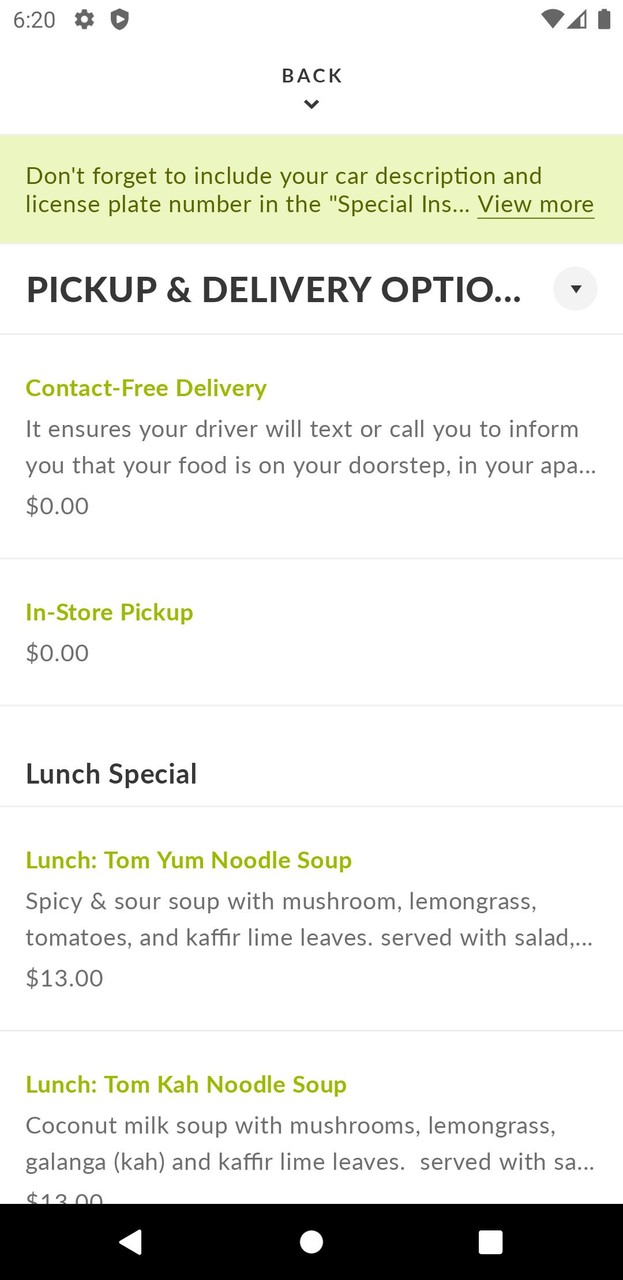The height and width of the screenshot is (1280, 623).
Task: Tap the Wi-Fi signal status icon
Action: coord(551,19)
